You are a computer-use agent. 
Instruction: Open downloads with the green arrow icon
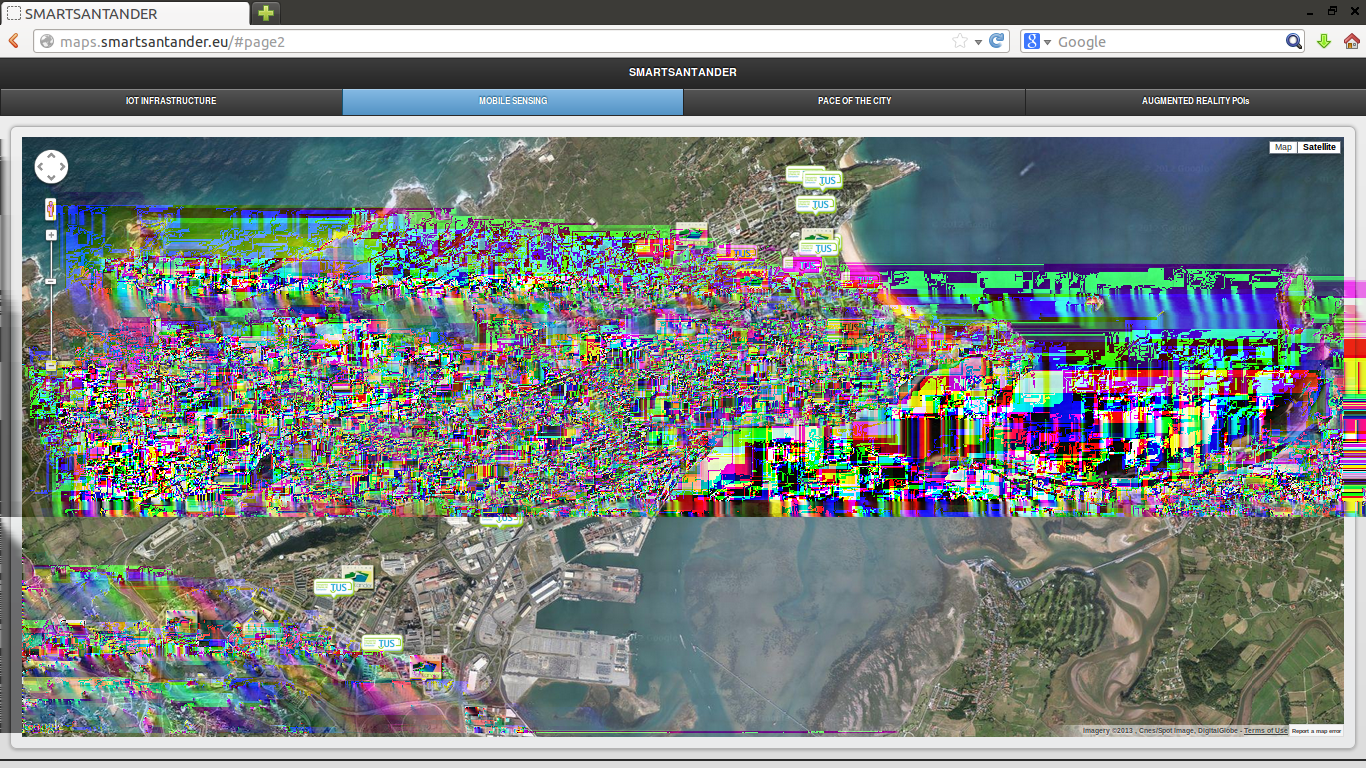point(1324,41)
